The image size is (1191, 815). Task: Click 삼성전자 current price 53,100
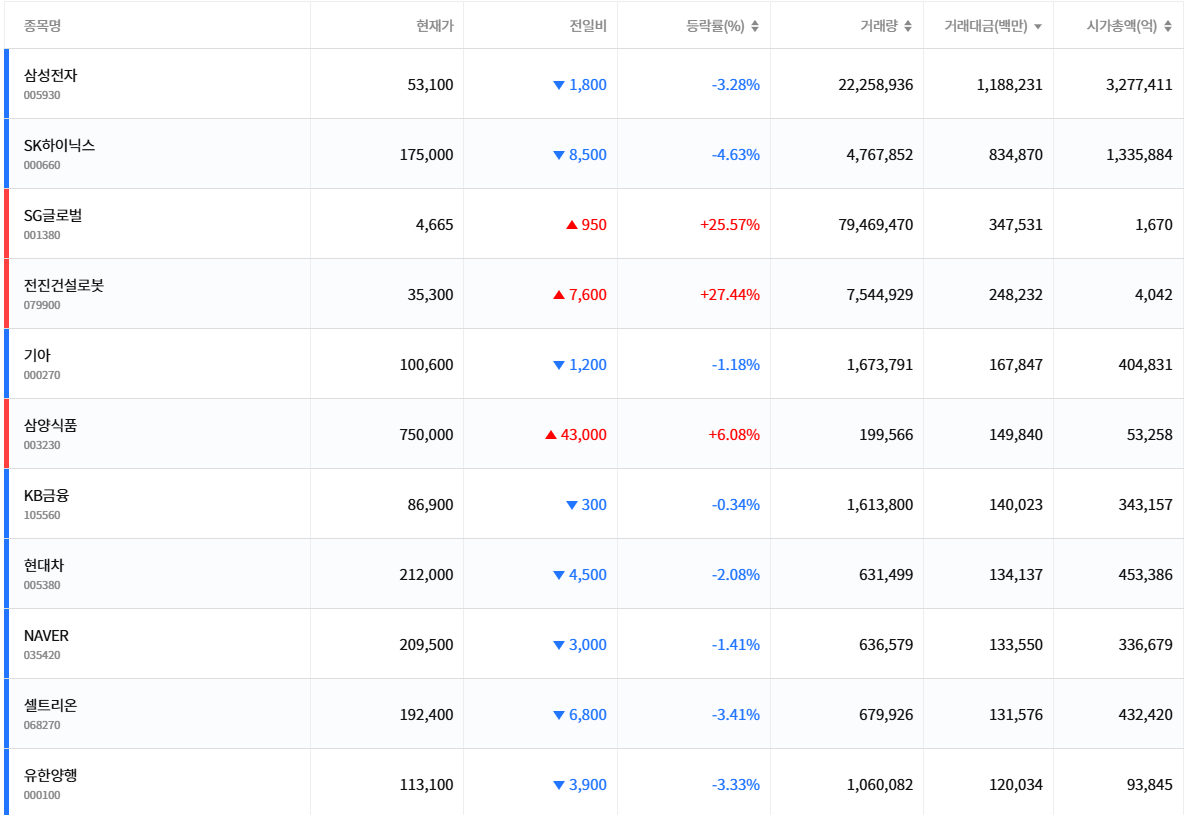click(x=430, y=84)
